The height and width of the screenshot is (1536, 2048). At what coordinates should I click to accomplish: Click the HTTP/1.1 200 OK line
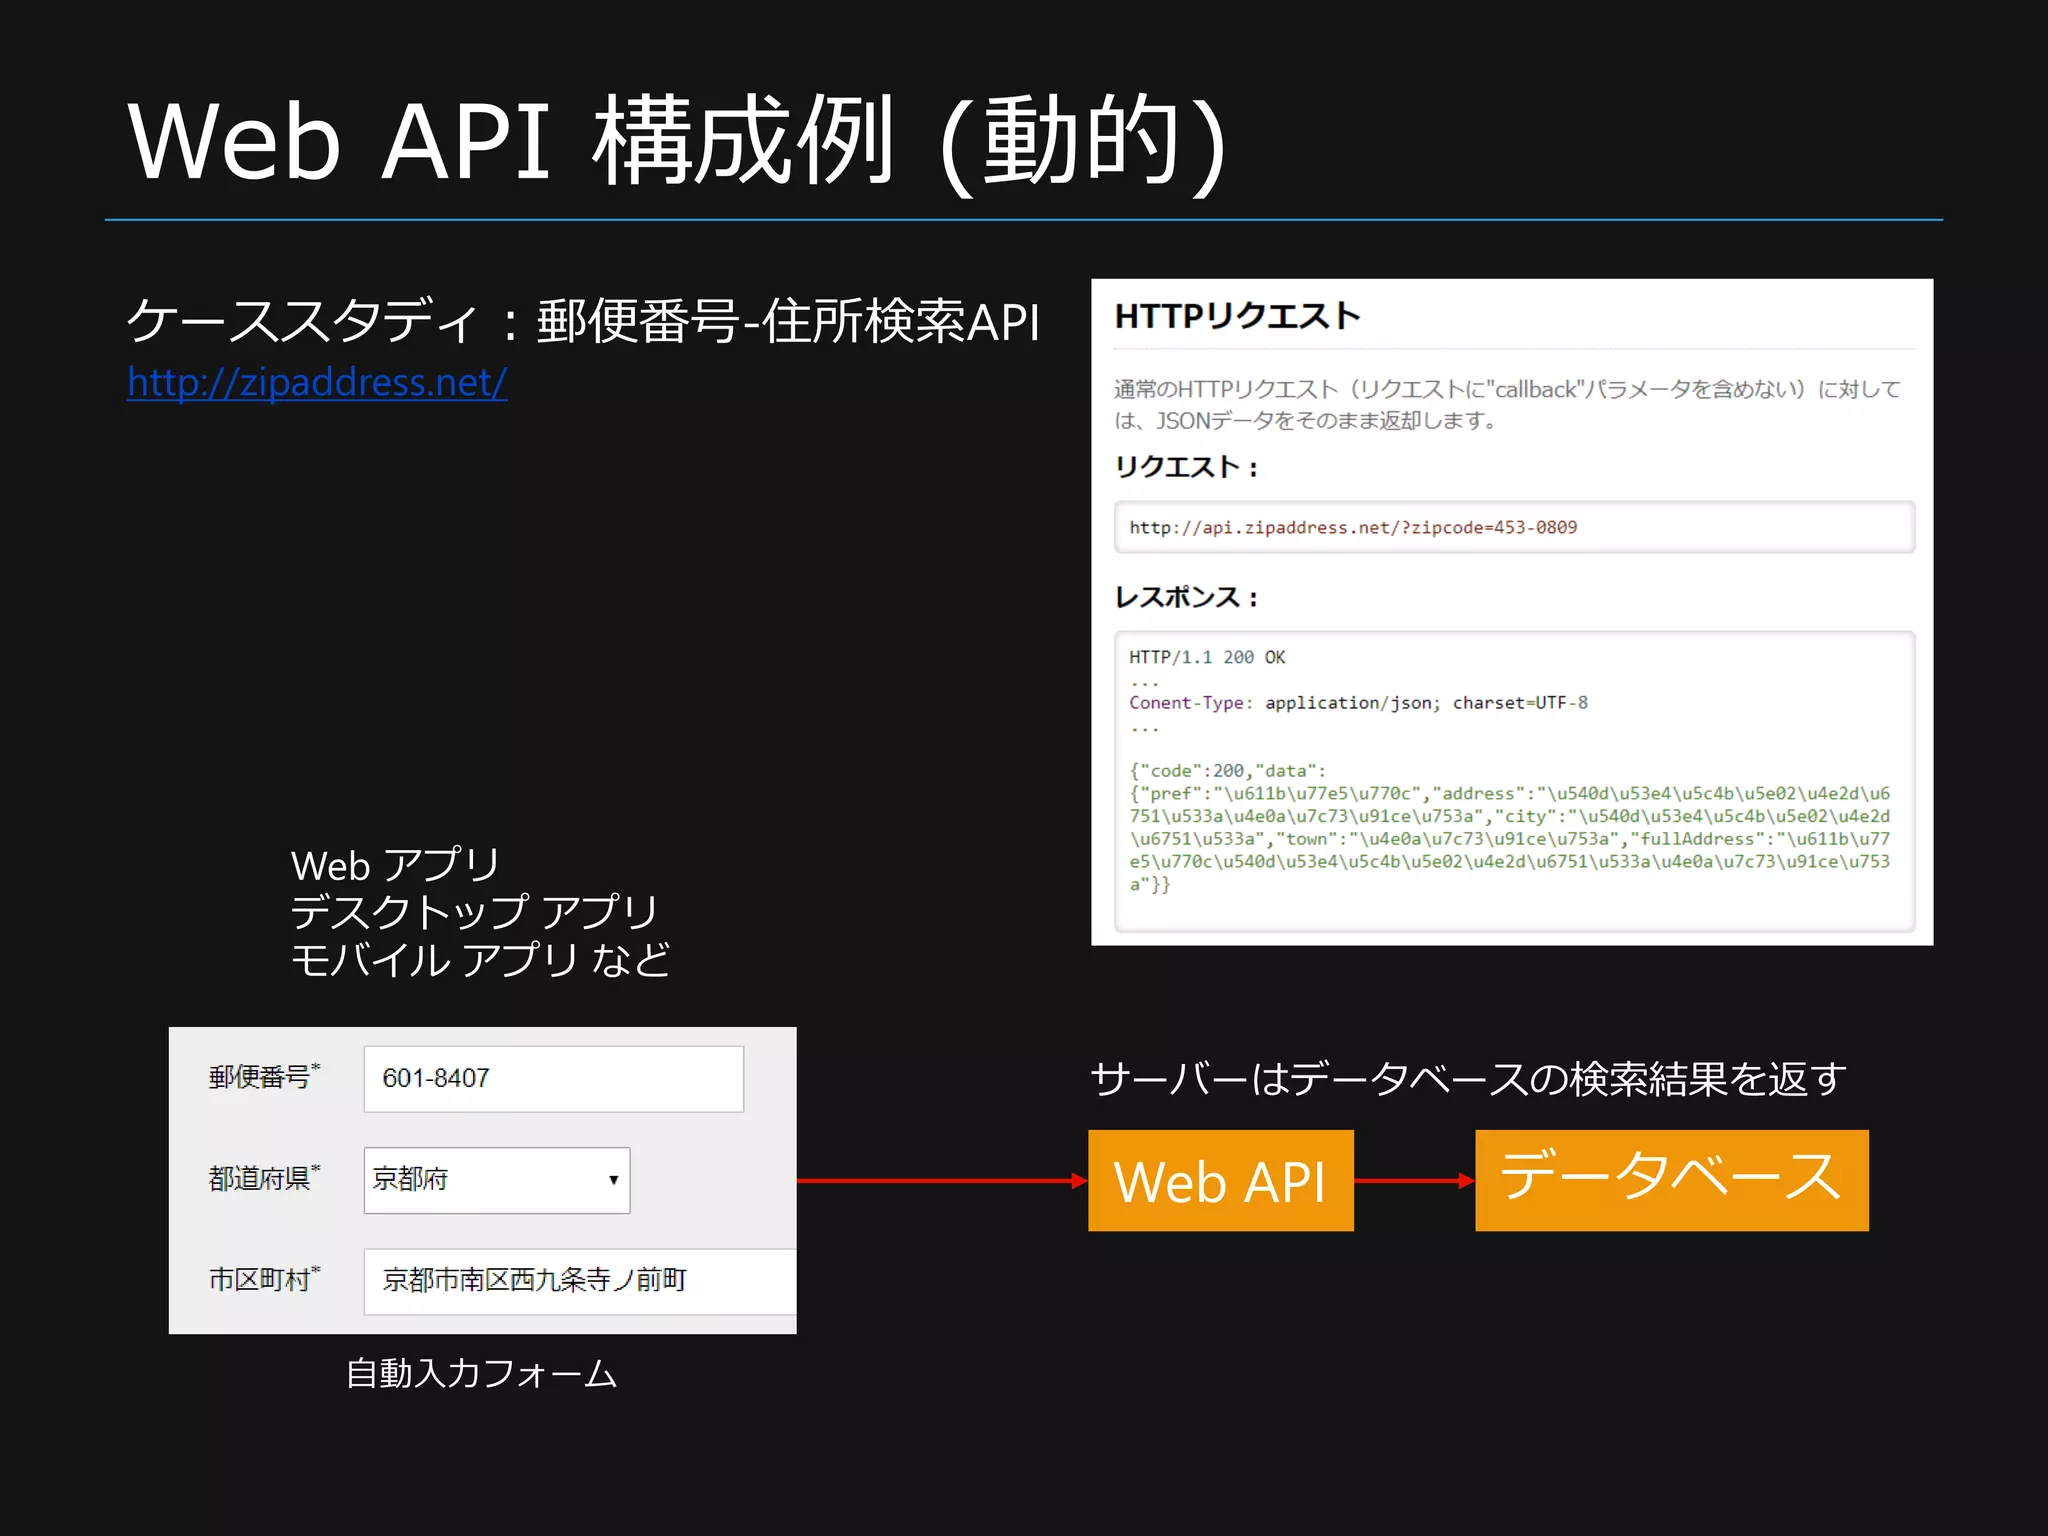point(1207,657)
